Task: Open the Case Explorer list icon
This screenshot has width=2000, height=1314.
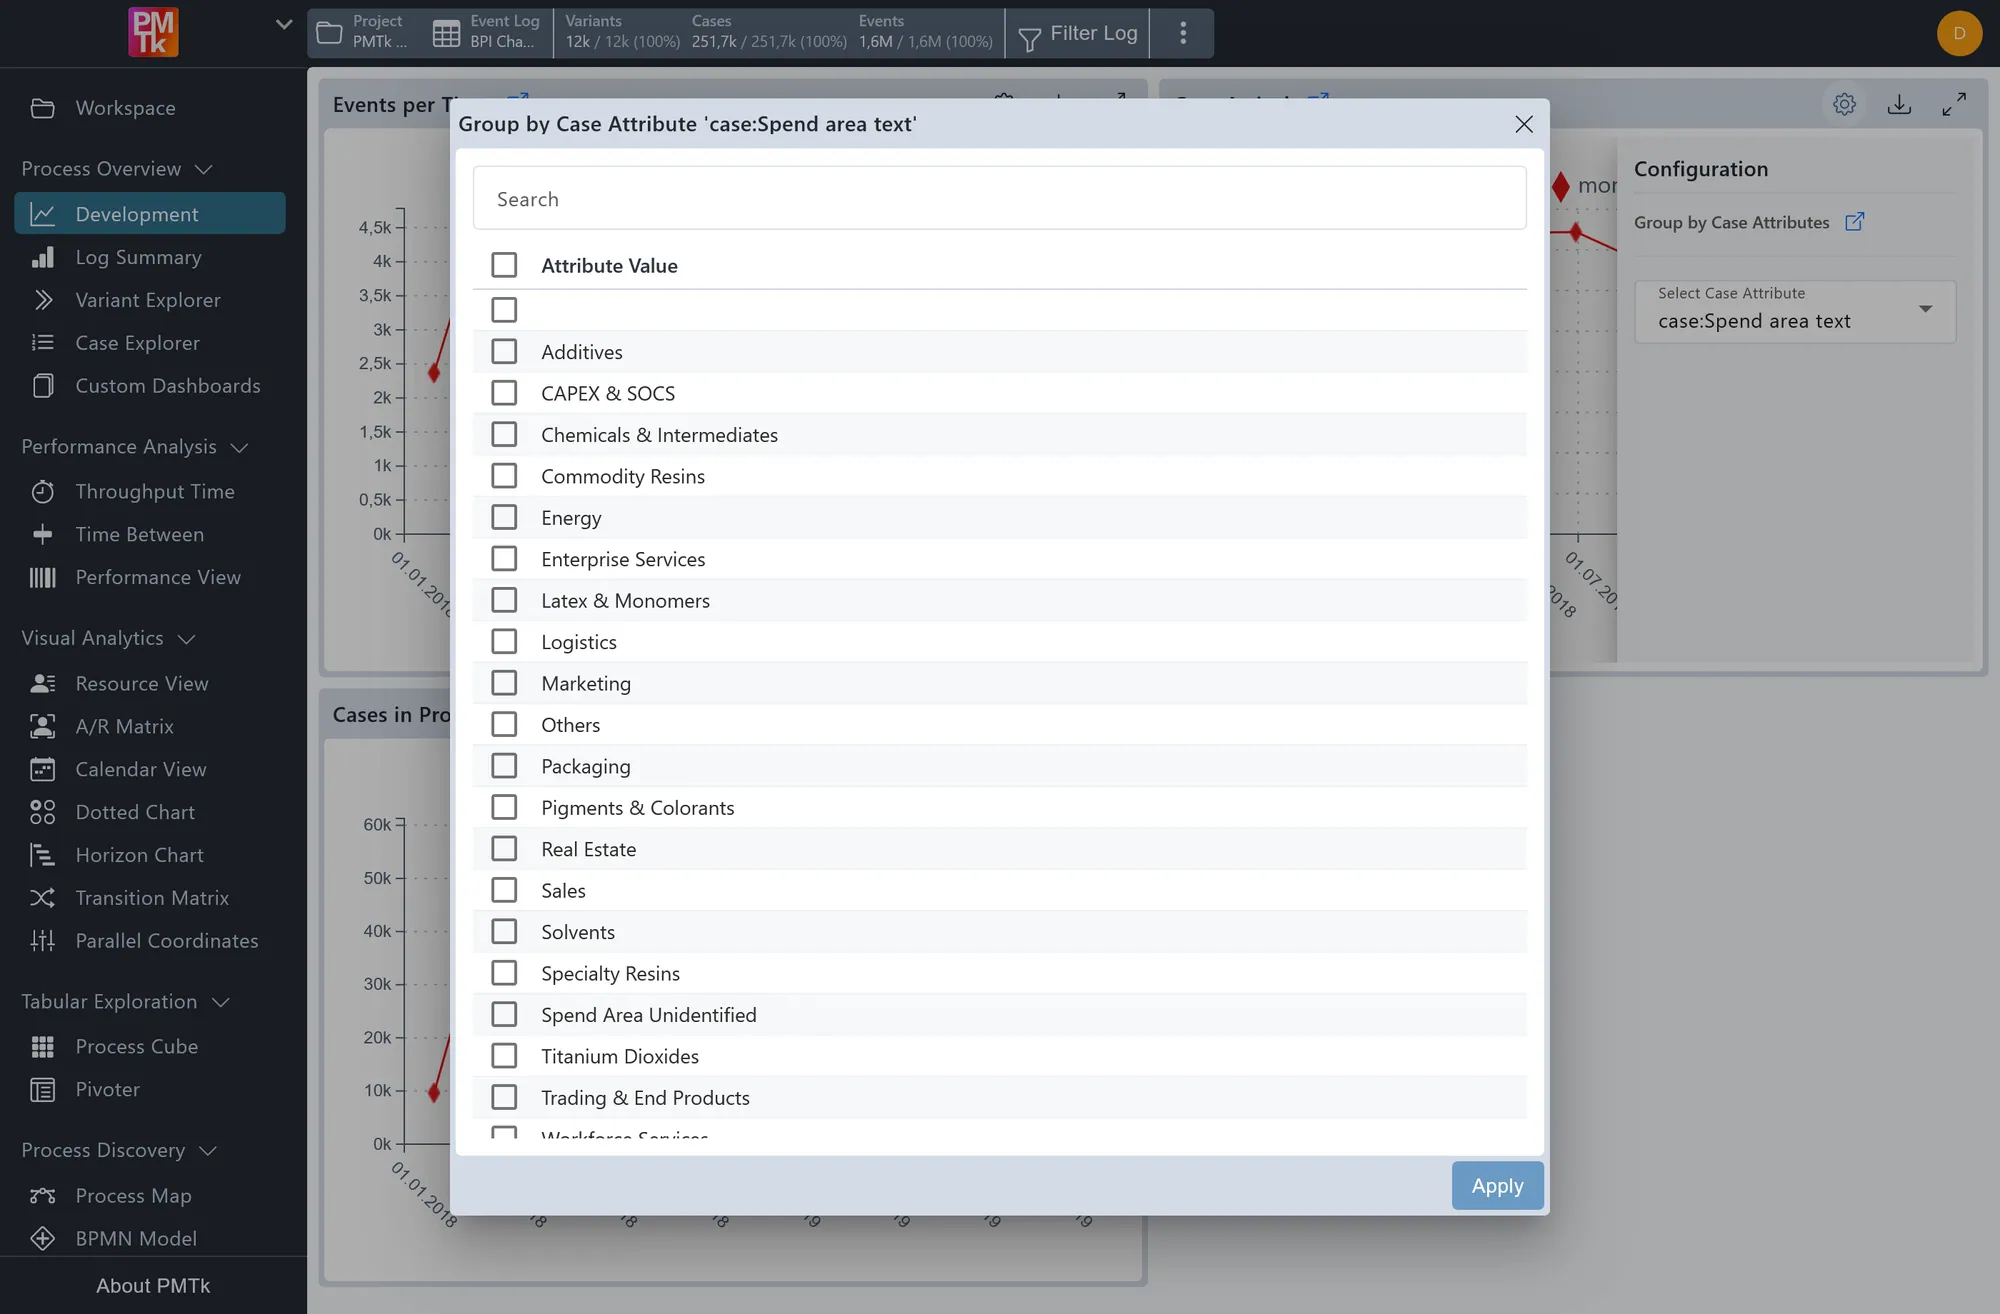Action: pos(42,343)
